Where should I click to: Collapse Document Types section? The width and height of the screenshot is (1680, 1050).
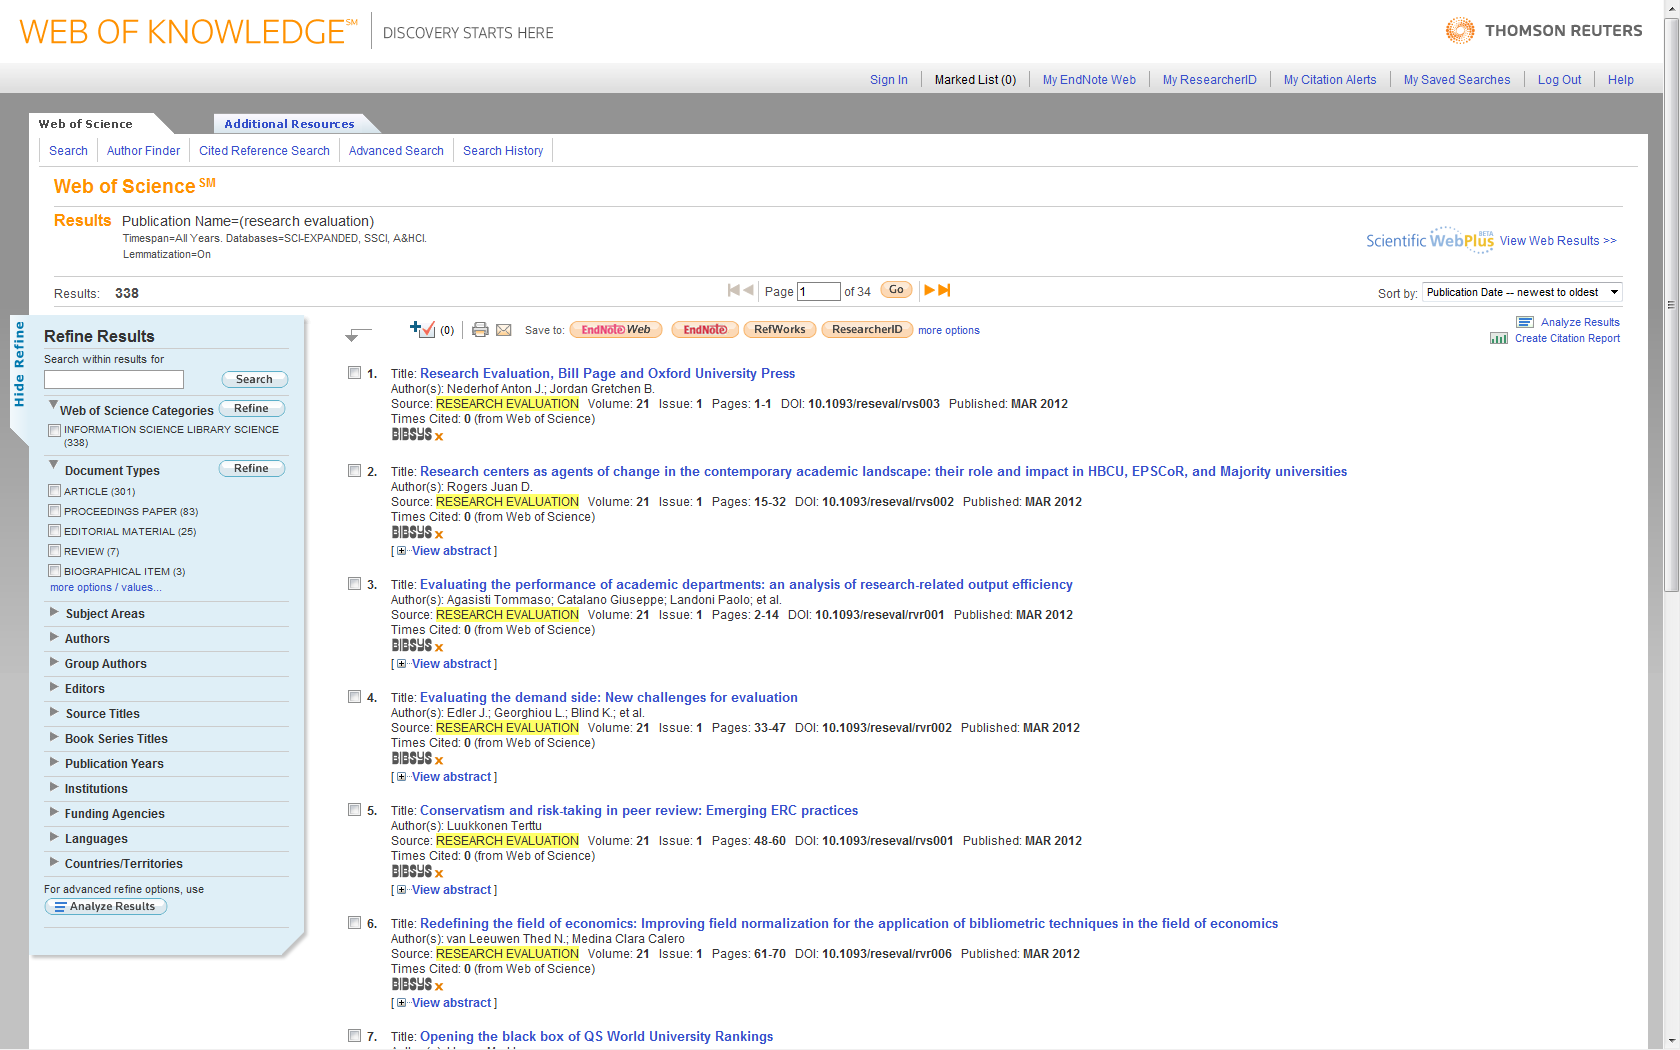53,465
